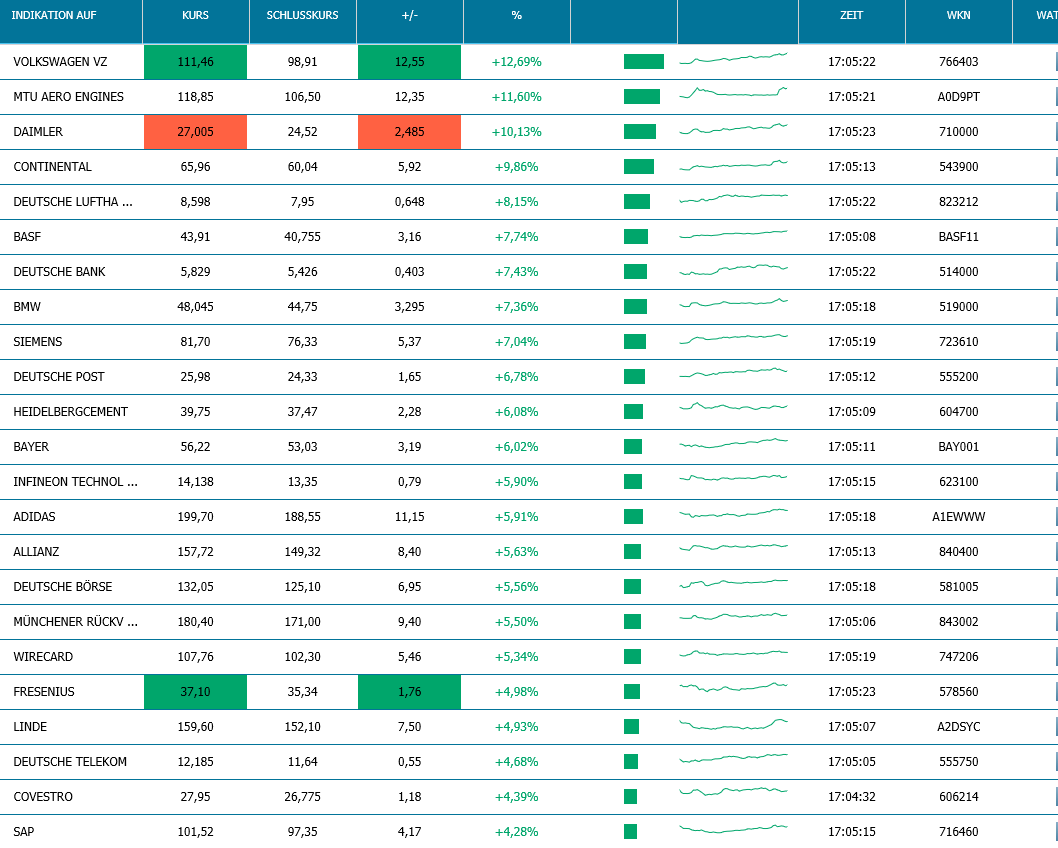The height and width of the screenshot is (848, 1058).
Task: Click the green performance bar for SAP
Action: click(x=630, y=832)
